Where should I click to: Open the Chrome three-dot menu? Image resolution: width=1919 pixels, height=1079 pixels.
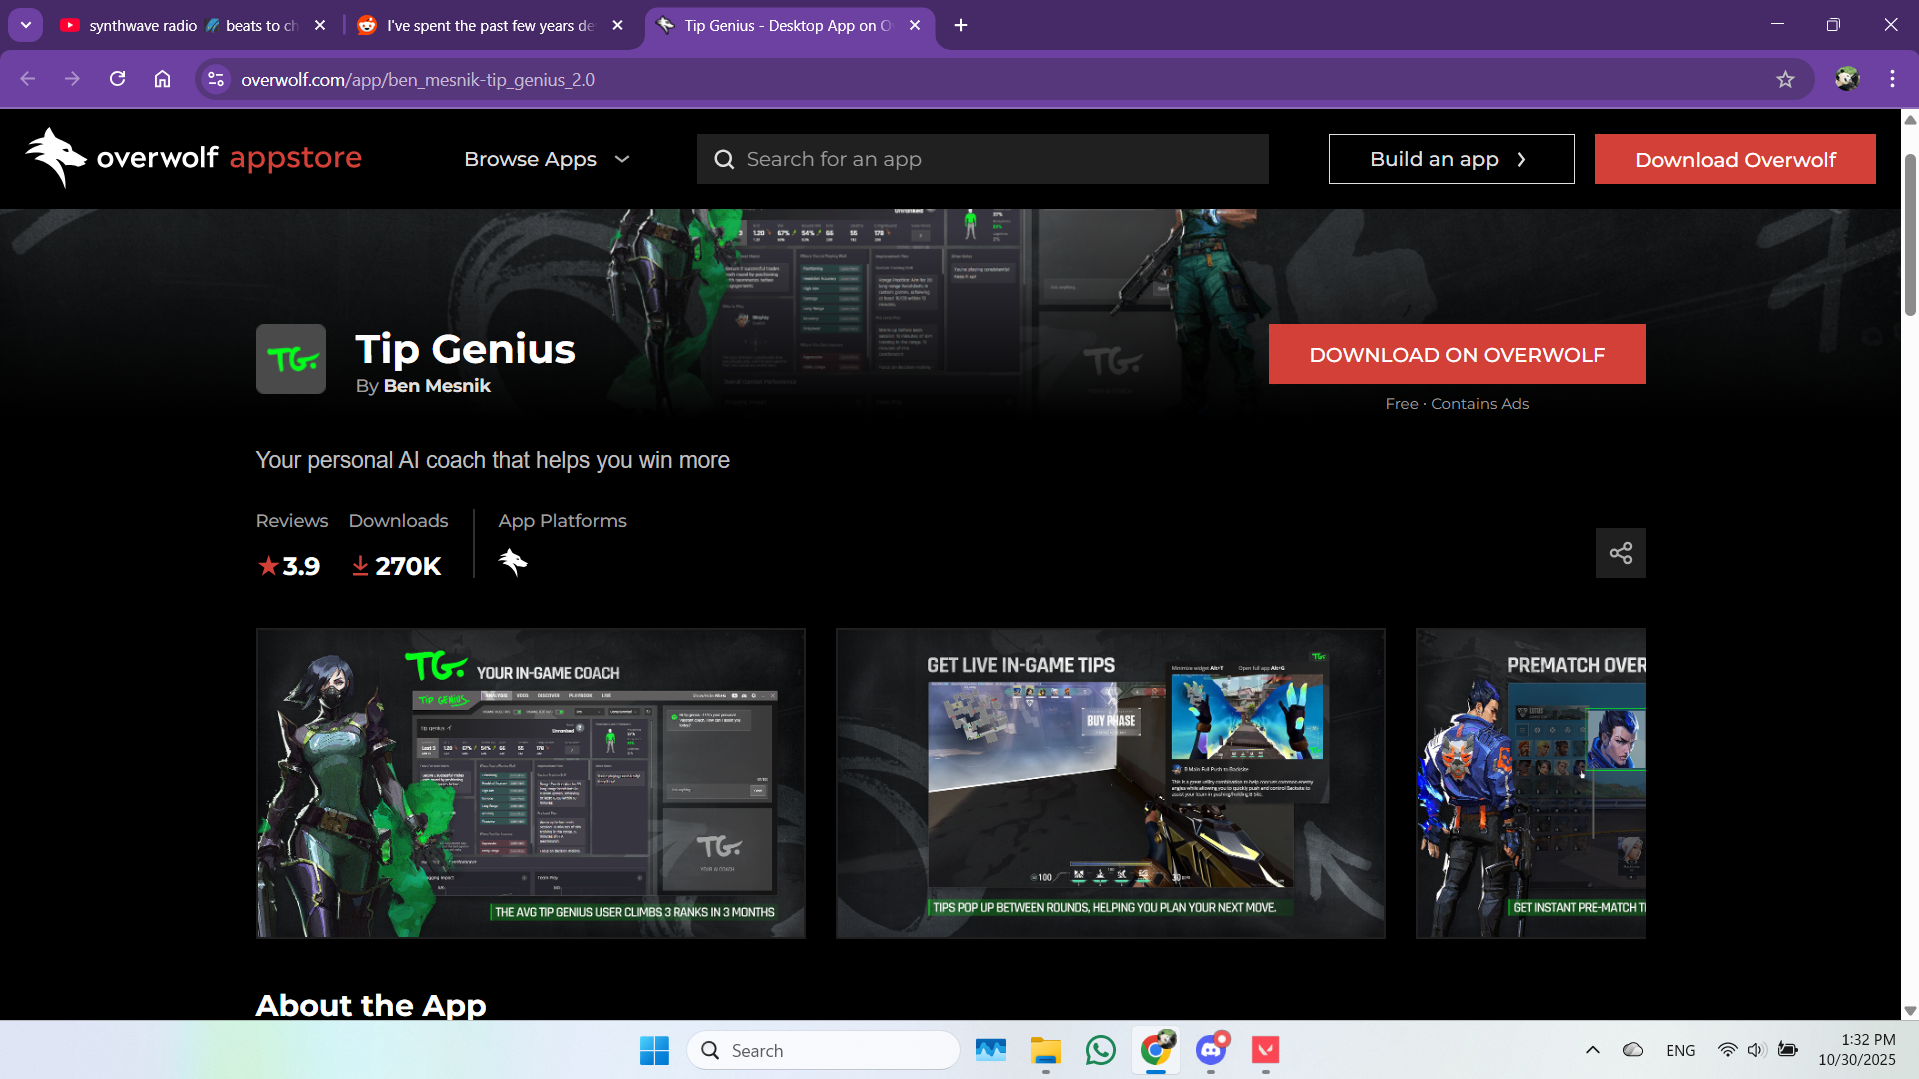tap(1893, 79)
